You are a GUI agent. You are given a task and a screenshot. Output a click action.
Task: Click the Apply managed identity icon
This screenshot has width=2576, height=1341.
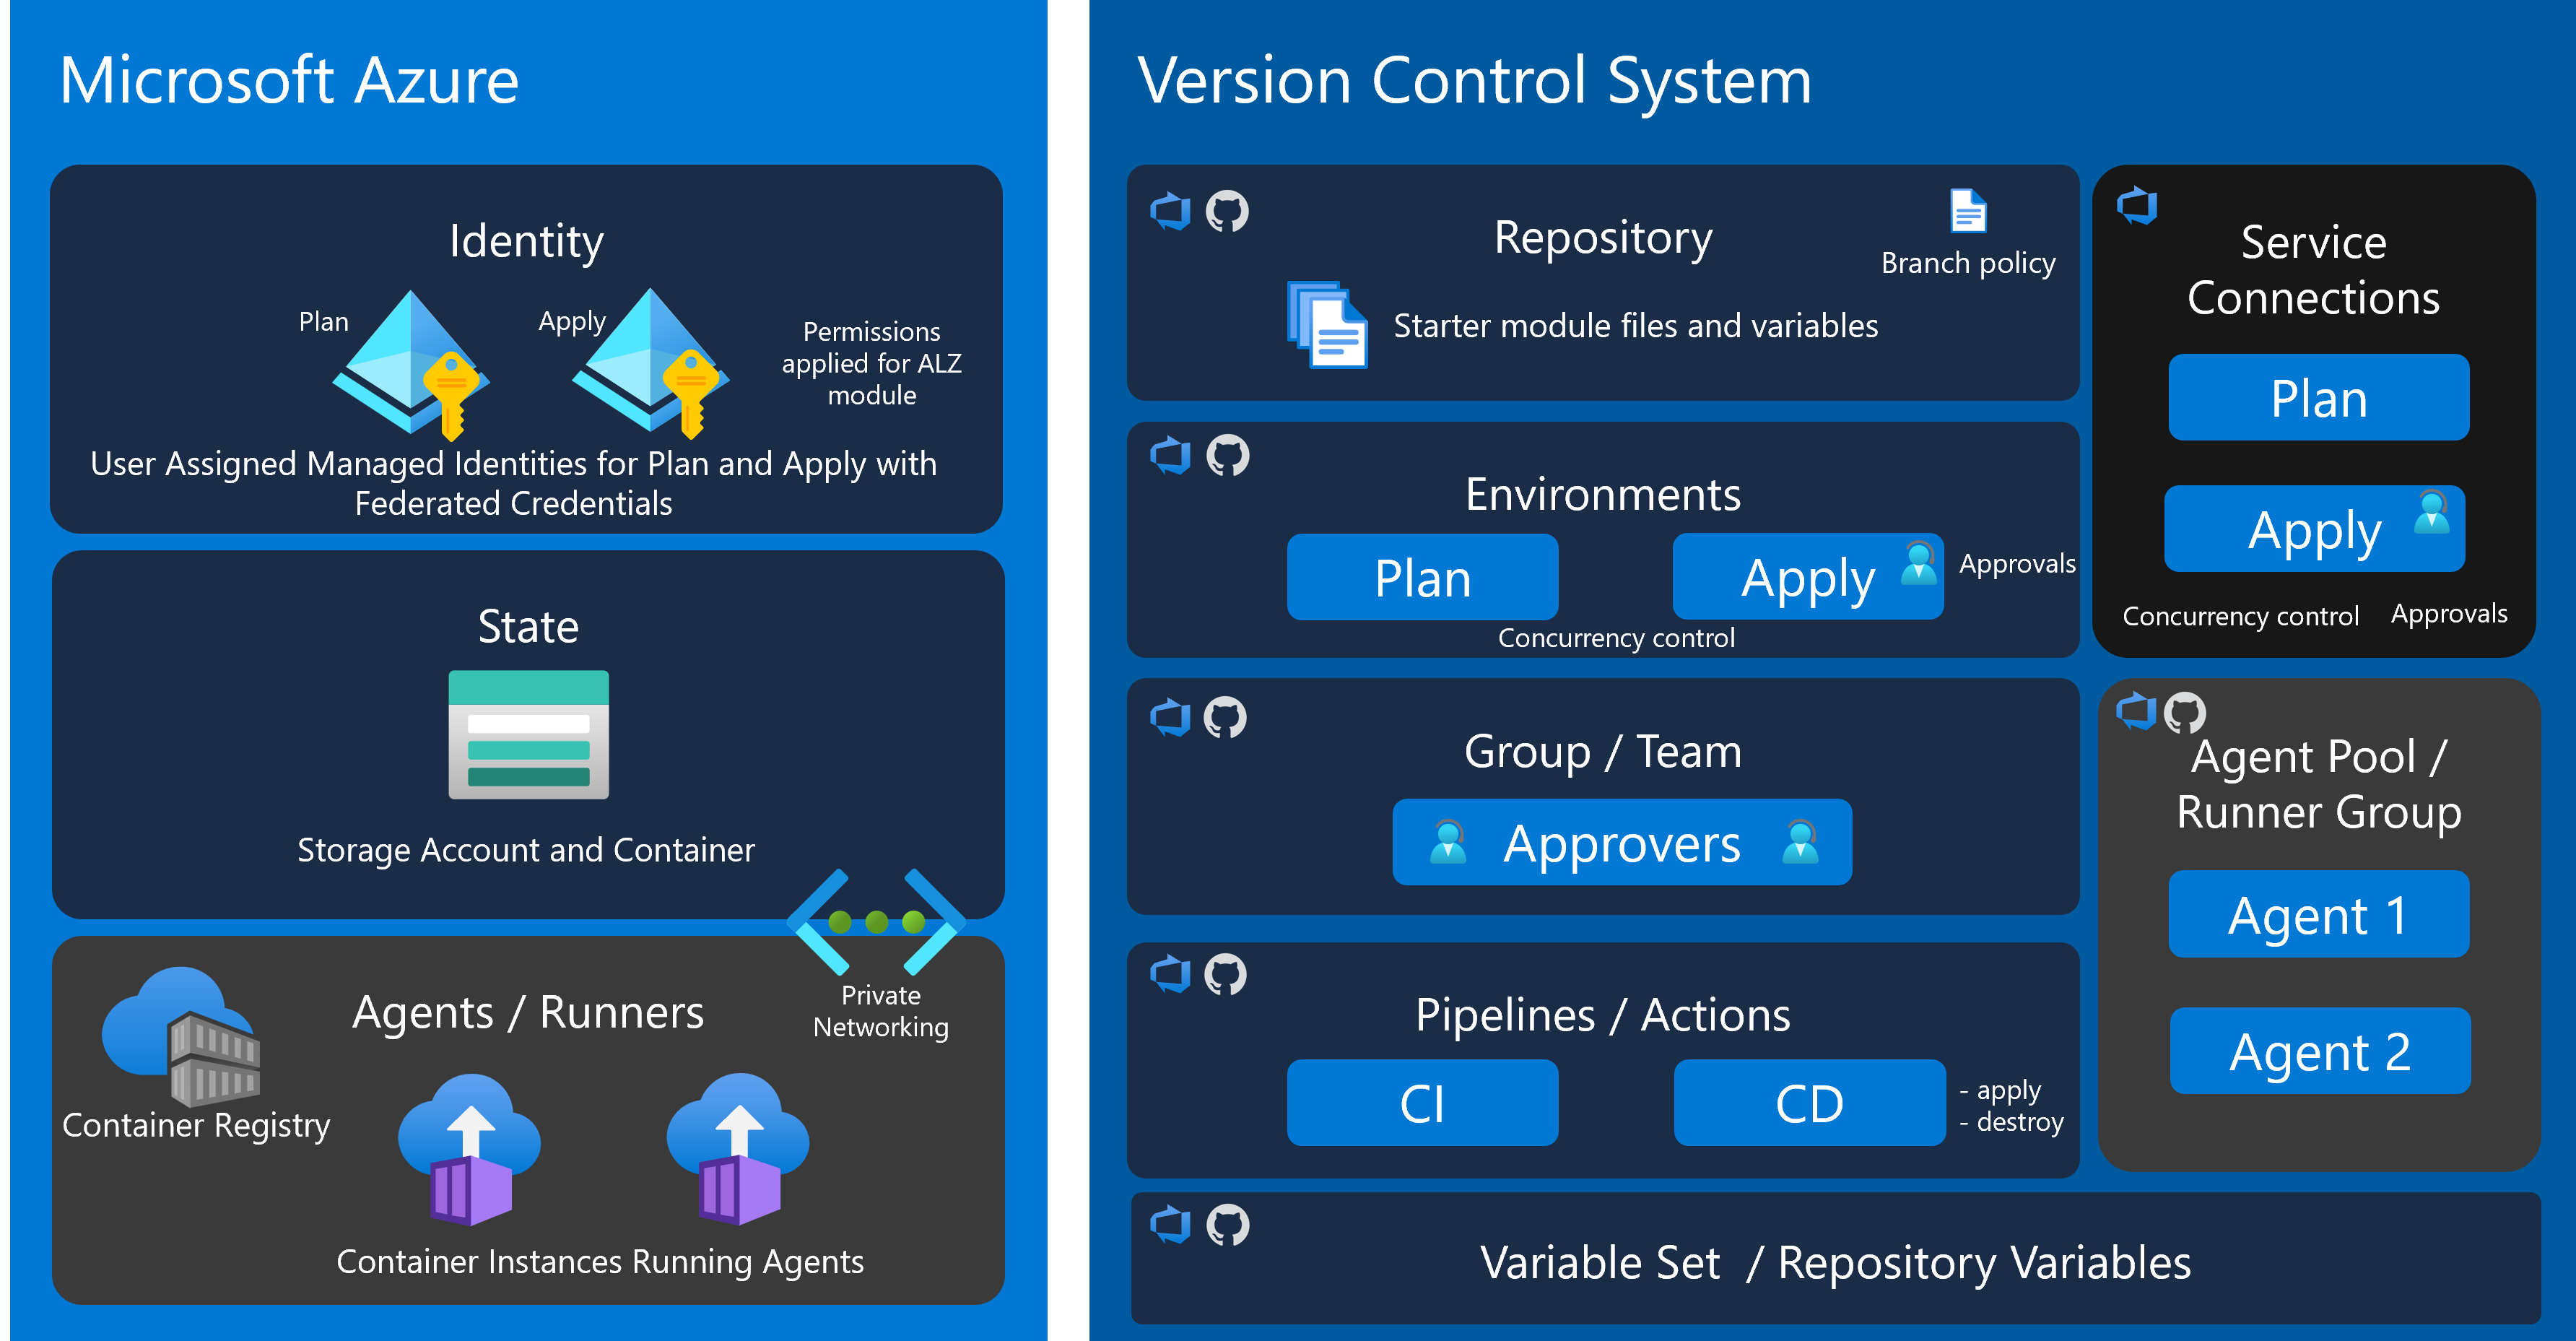(x=650, y=362)
